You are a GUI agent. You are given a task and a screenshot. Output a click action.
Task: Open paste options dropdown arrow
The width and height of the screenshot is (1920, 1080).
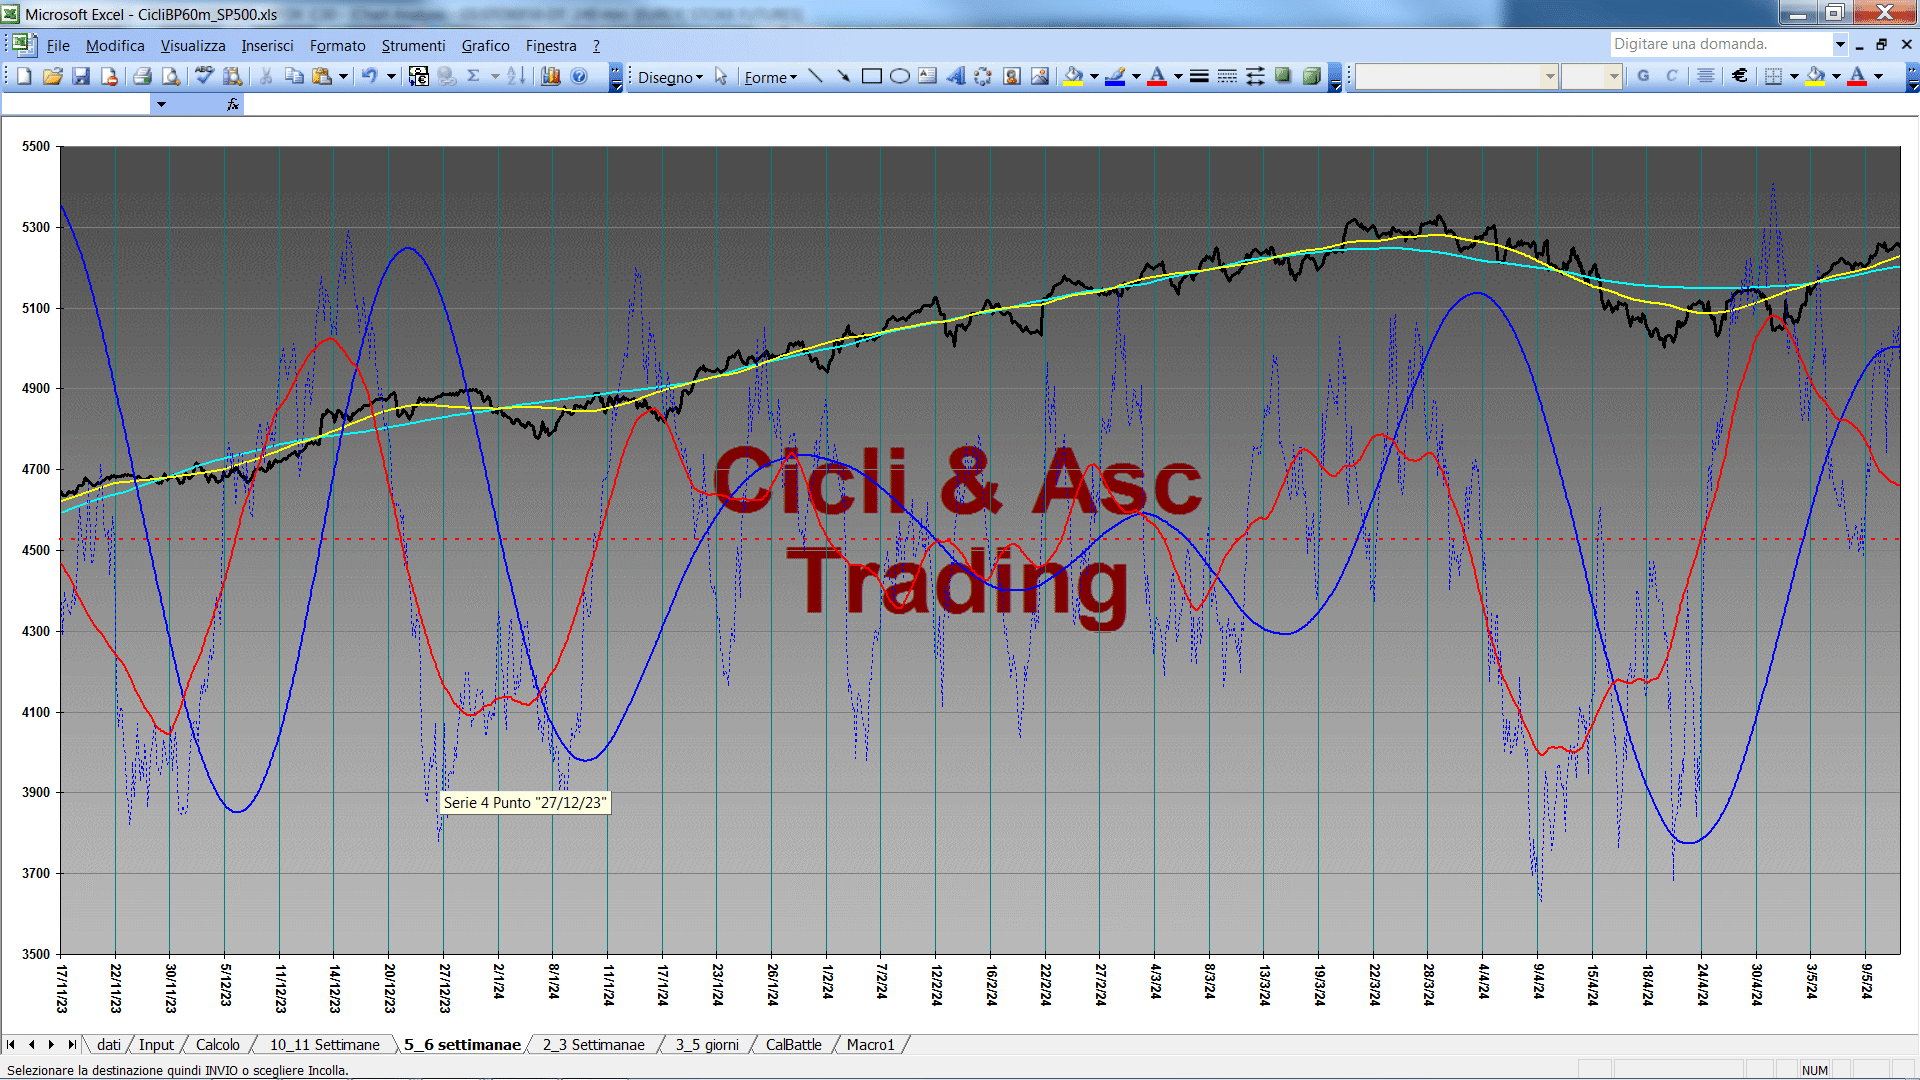coord(343,76)
